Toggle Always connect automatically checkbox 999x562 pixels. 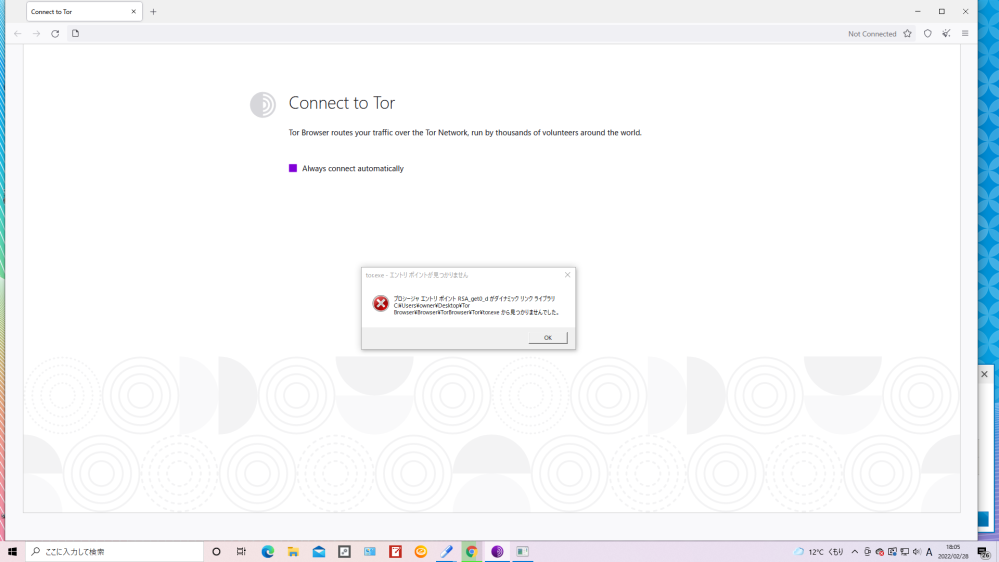coord(293,168)
